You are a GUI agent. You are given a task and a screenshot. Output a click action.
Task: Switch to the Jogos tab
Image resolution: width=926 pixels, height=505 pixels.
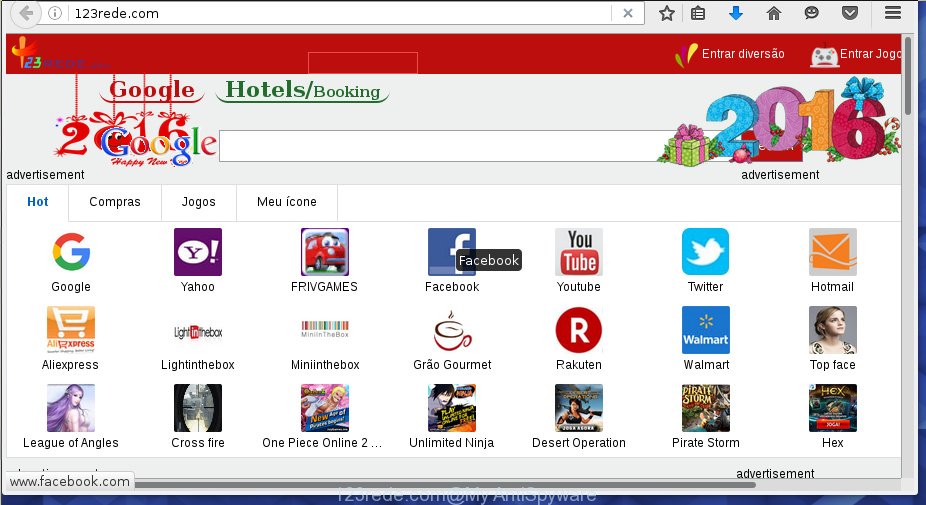198,202
